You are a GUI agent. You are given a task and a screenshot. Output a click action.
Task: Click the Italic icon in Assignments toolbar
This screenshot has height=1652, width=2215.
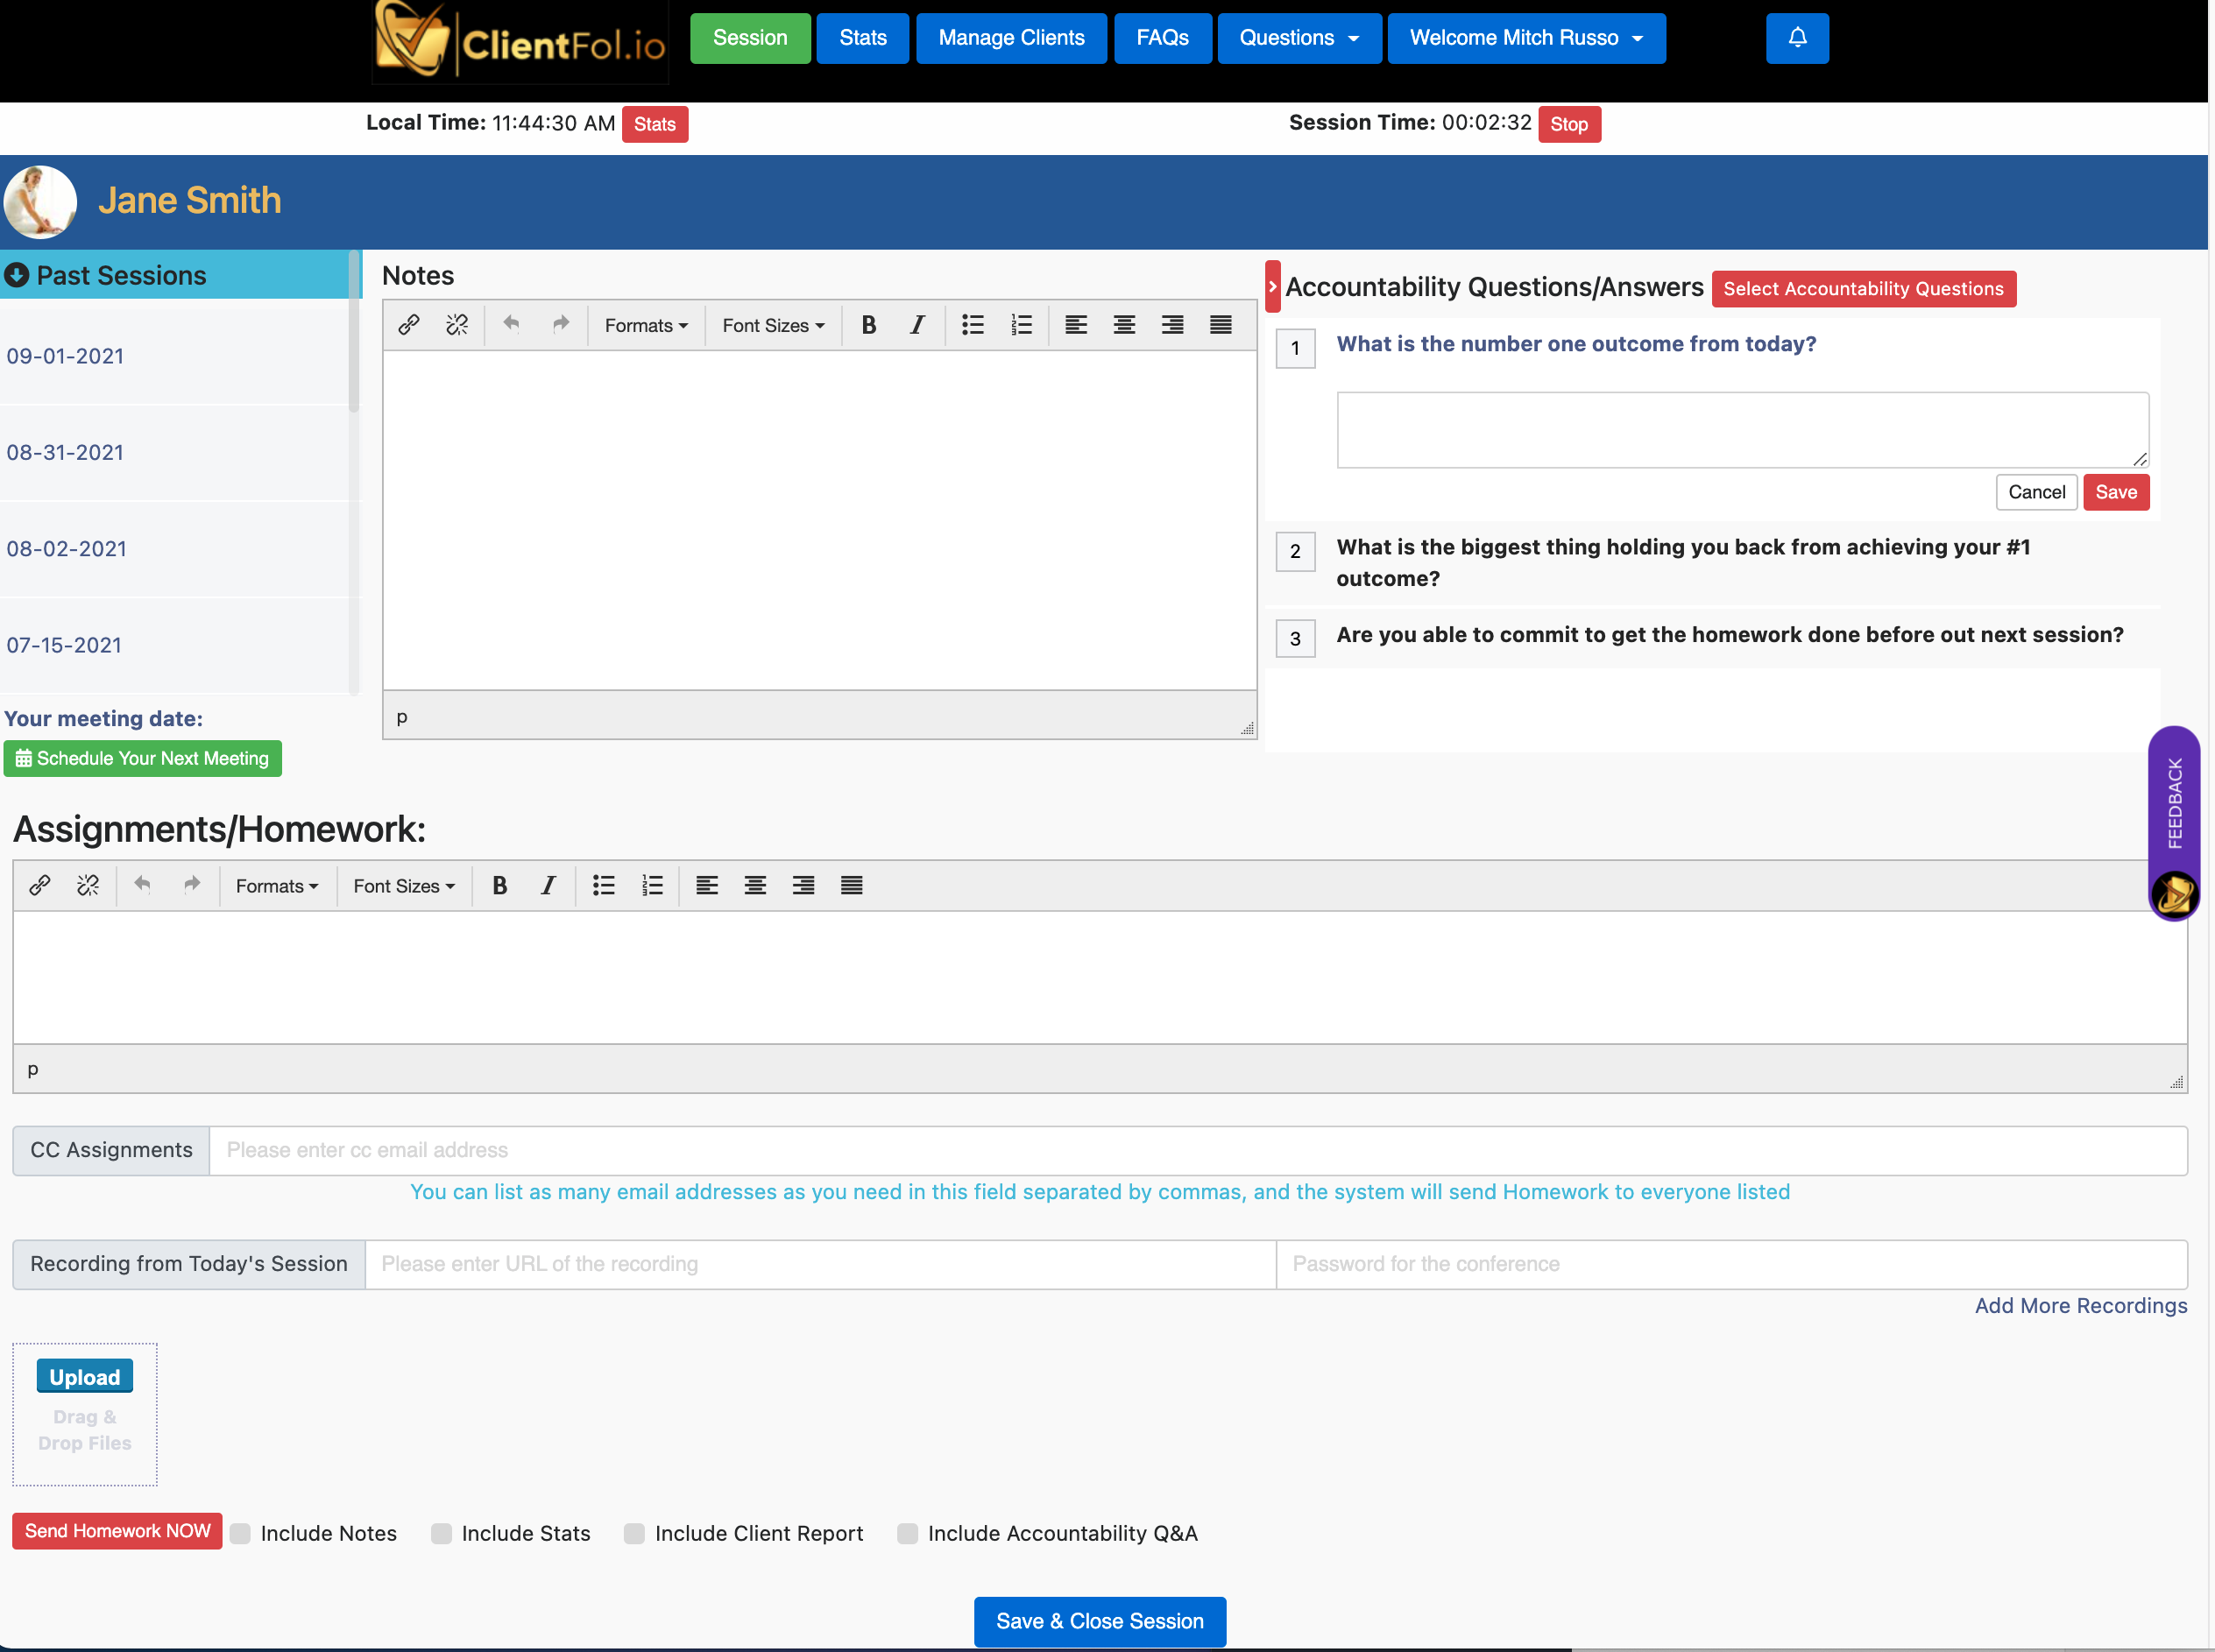click(548, 886)
